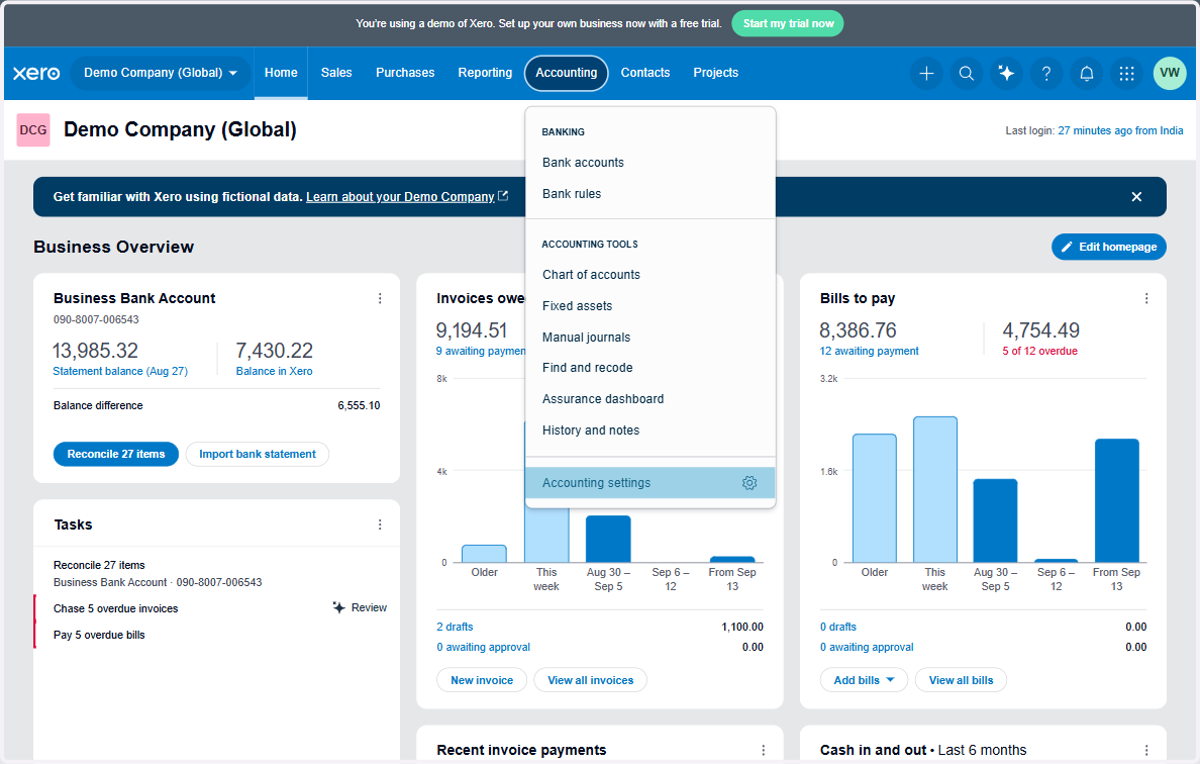The width and height of the screenshot is (1200, 764).
Task: Click Bills chart bar for Older
Action: [874, 499]
